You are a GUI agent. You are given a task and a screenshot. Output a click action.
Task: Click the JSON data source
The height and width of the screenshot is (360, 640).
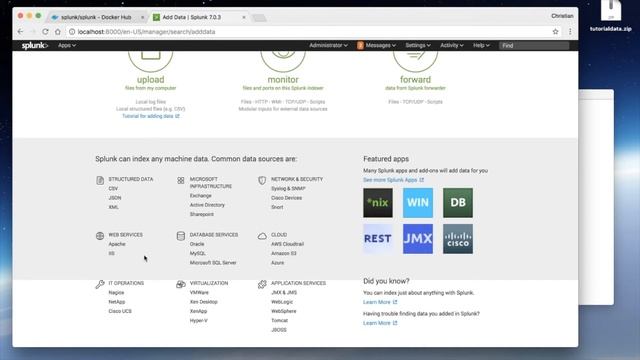[115, 198]
